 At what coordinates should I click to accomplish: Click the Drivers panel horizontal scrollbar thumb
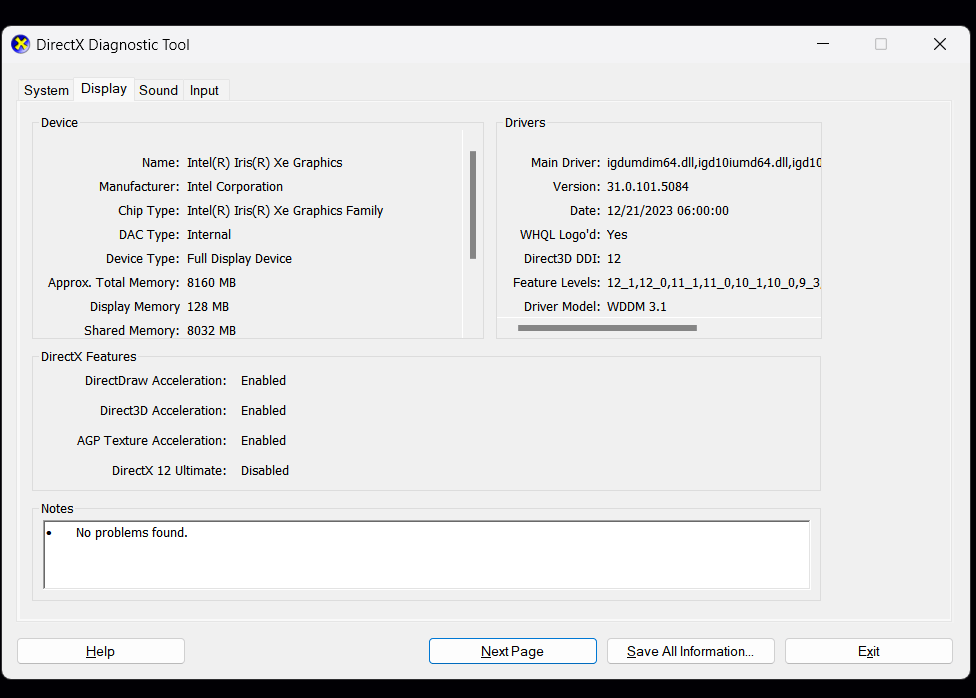607,328
